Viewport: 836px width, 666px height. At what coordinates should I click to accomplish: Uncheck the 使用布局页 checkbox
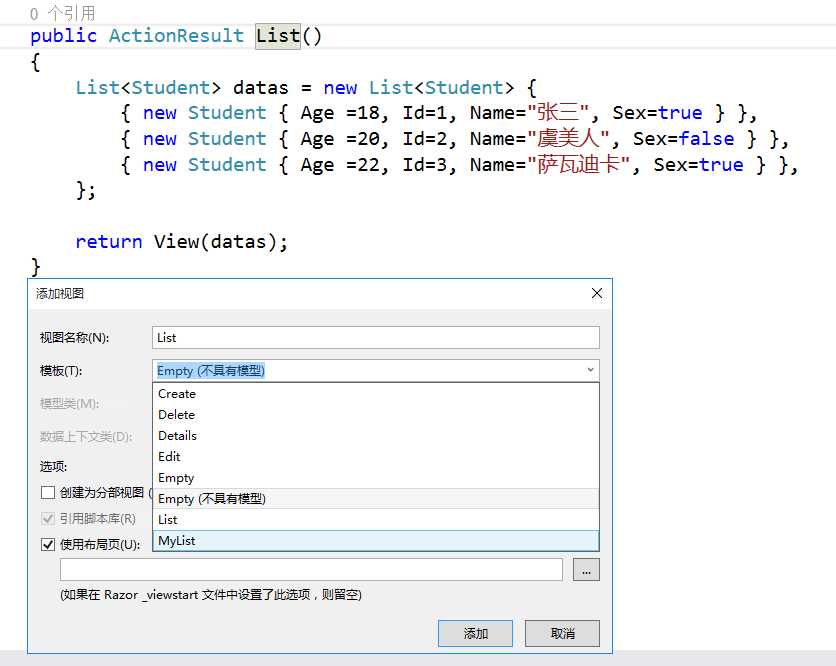48,544
